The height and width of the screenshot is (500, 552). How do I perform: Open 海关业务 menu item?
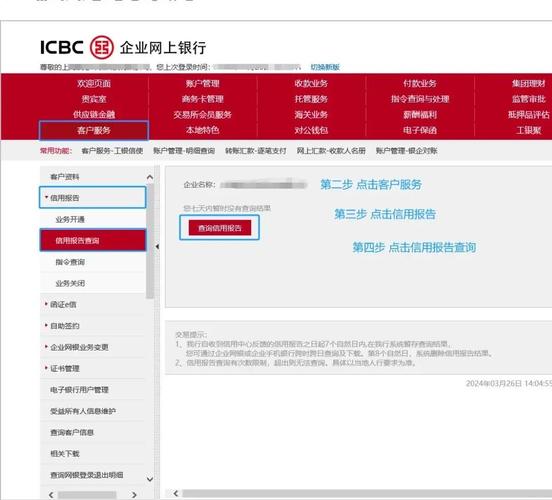(311, 114)
